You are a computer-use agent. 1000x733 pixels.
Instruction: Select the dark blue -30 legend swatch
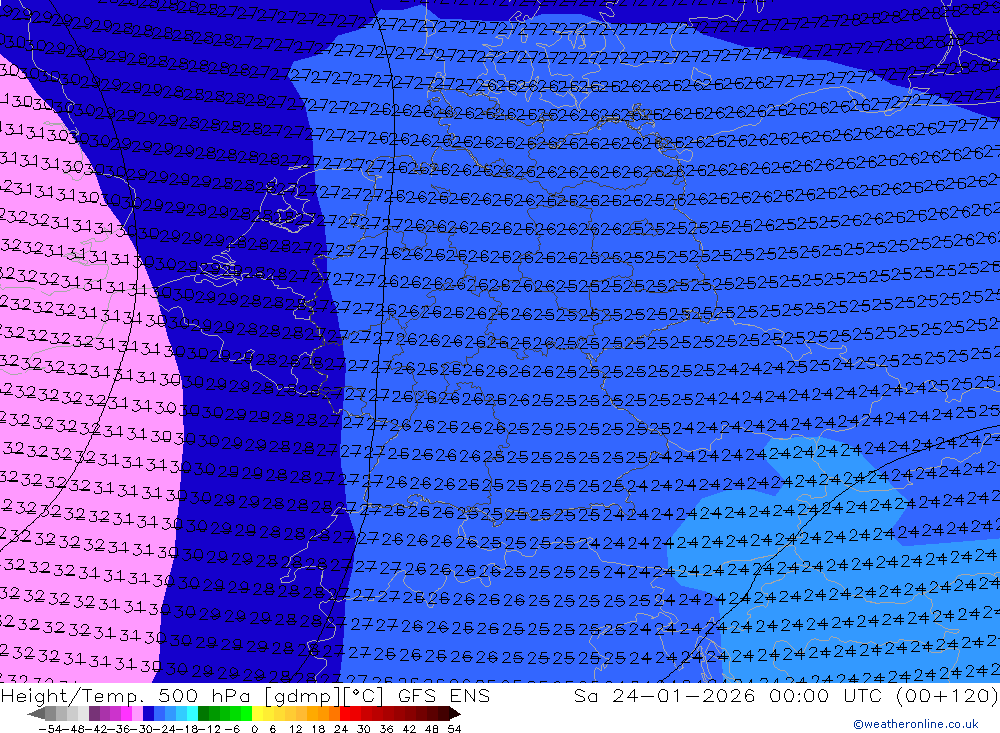[148, 713]
